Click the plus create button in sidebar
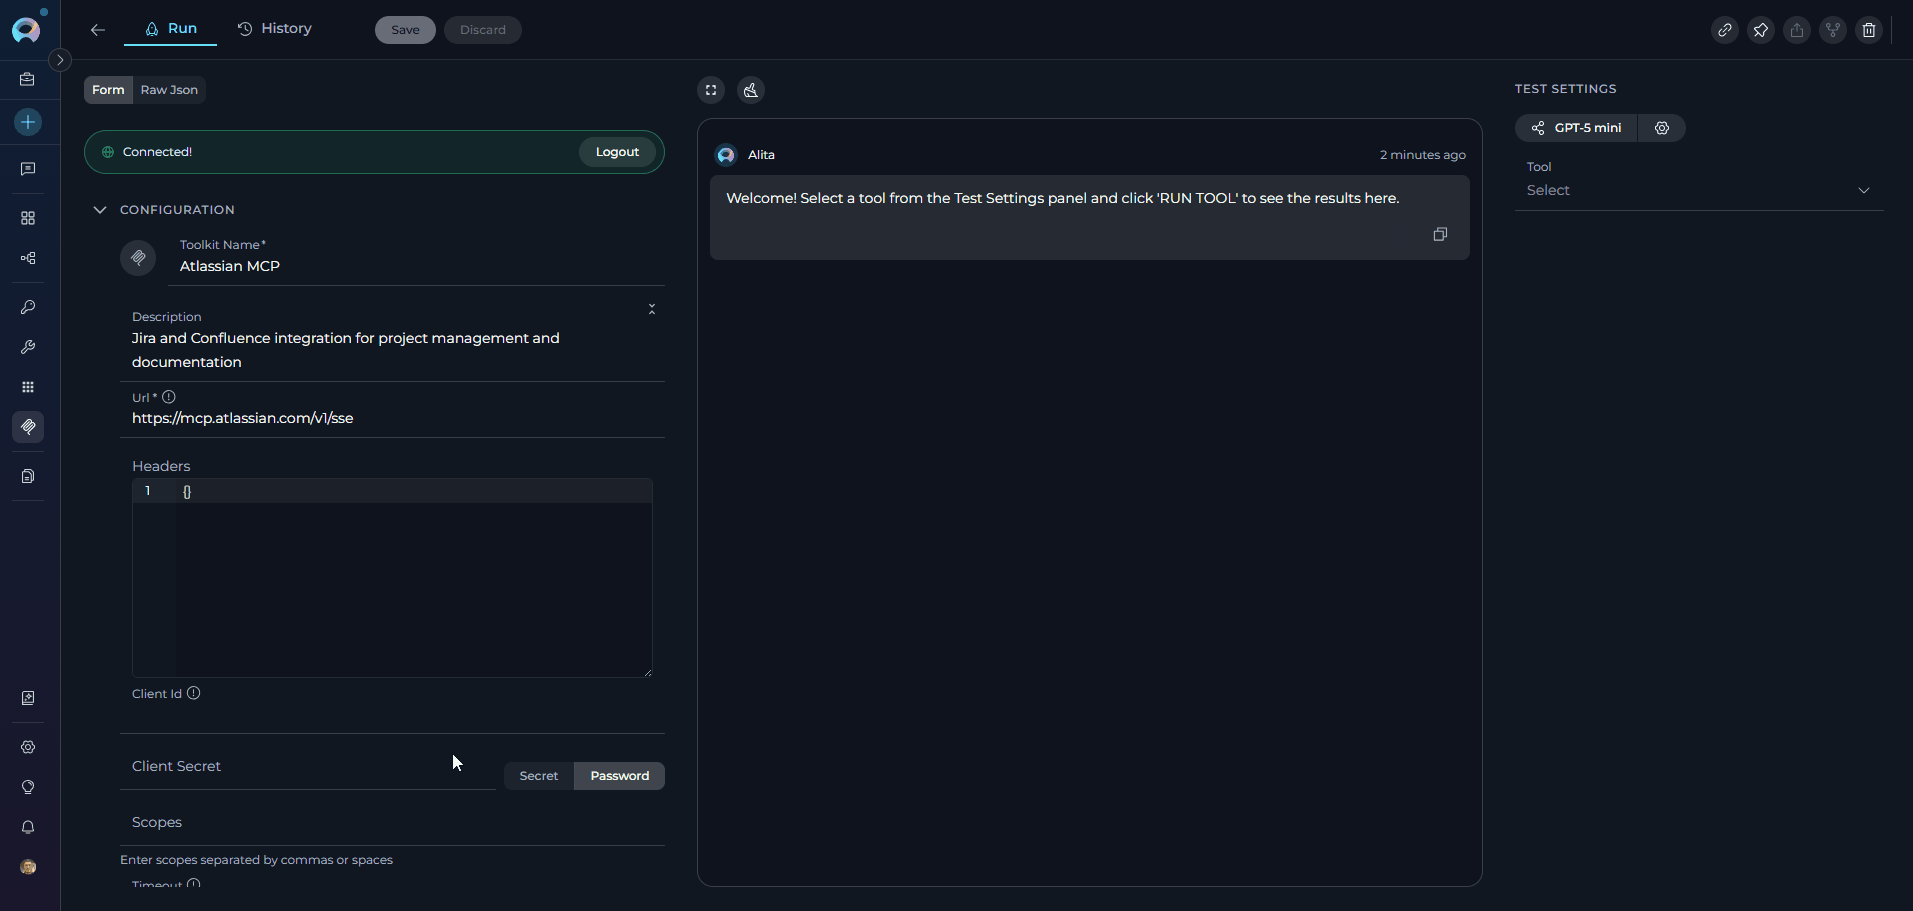The height and width of the screenshot is (911, 1913). (x=28, y=122)
